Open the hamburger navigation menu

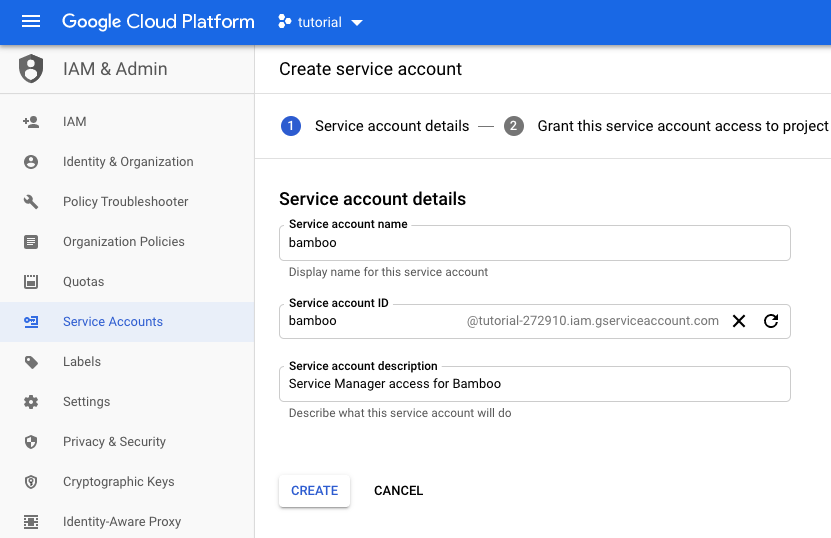tap(31, 22)
